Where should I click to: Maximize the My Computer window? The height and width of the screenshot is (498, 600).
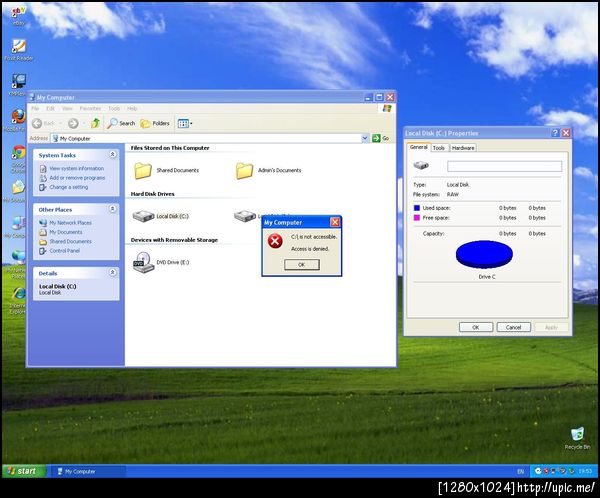(x=379, y=97)
